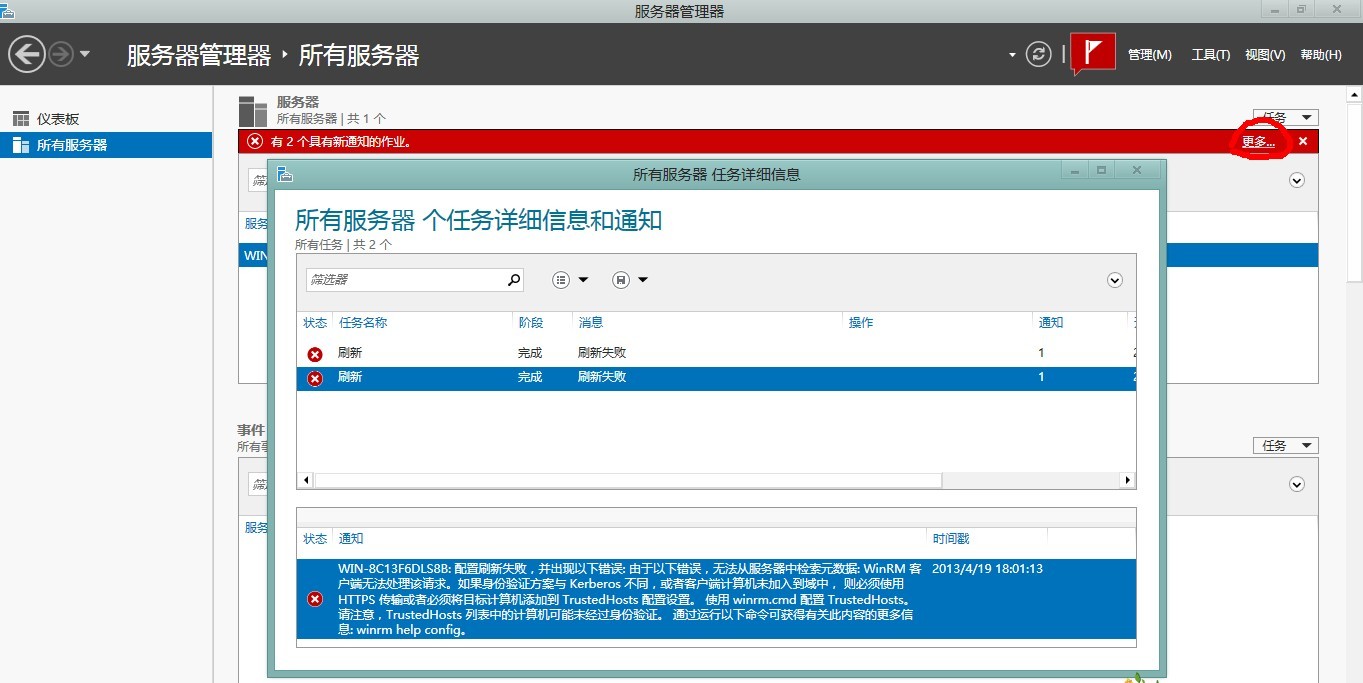1363x683 pixels.
Task: Expand the events section chevron
Action: (1297, 484)
